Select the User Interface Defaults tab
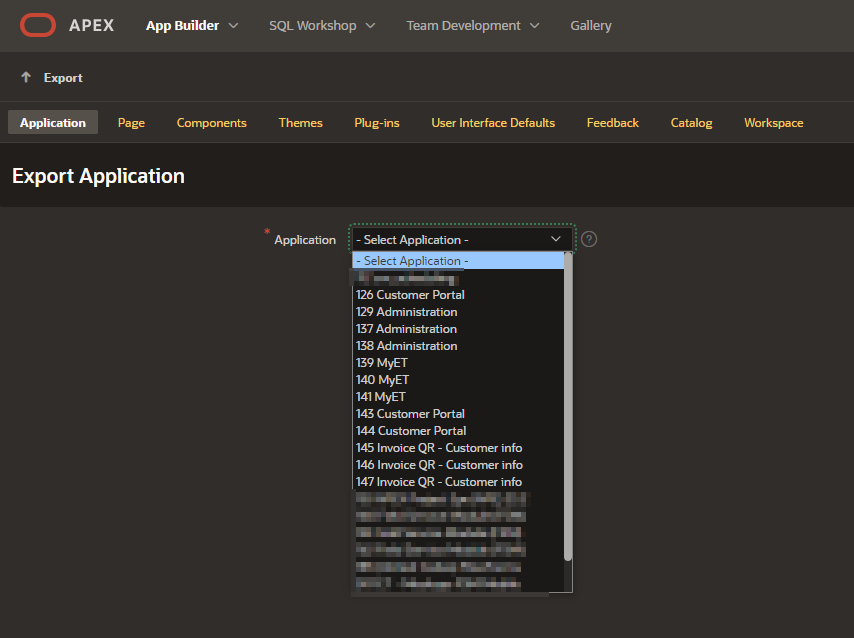The width and height of the screenshot is (854, 638). click(492, 122)
